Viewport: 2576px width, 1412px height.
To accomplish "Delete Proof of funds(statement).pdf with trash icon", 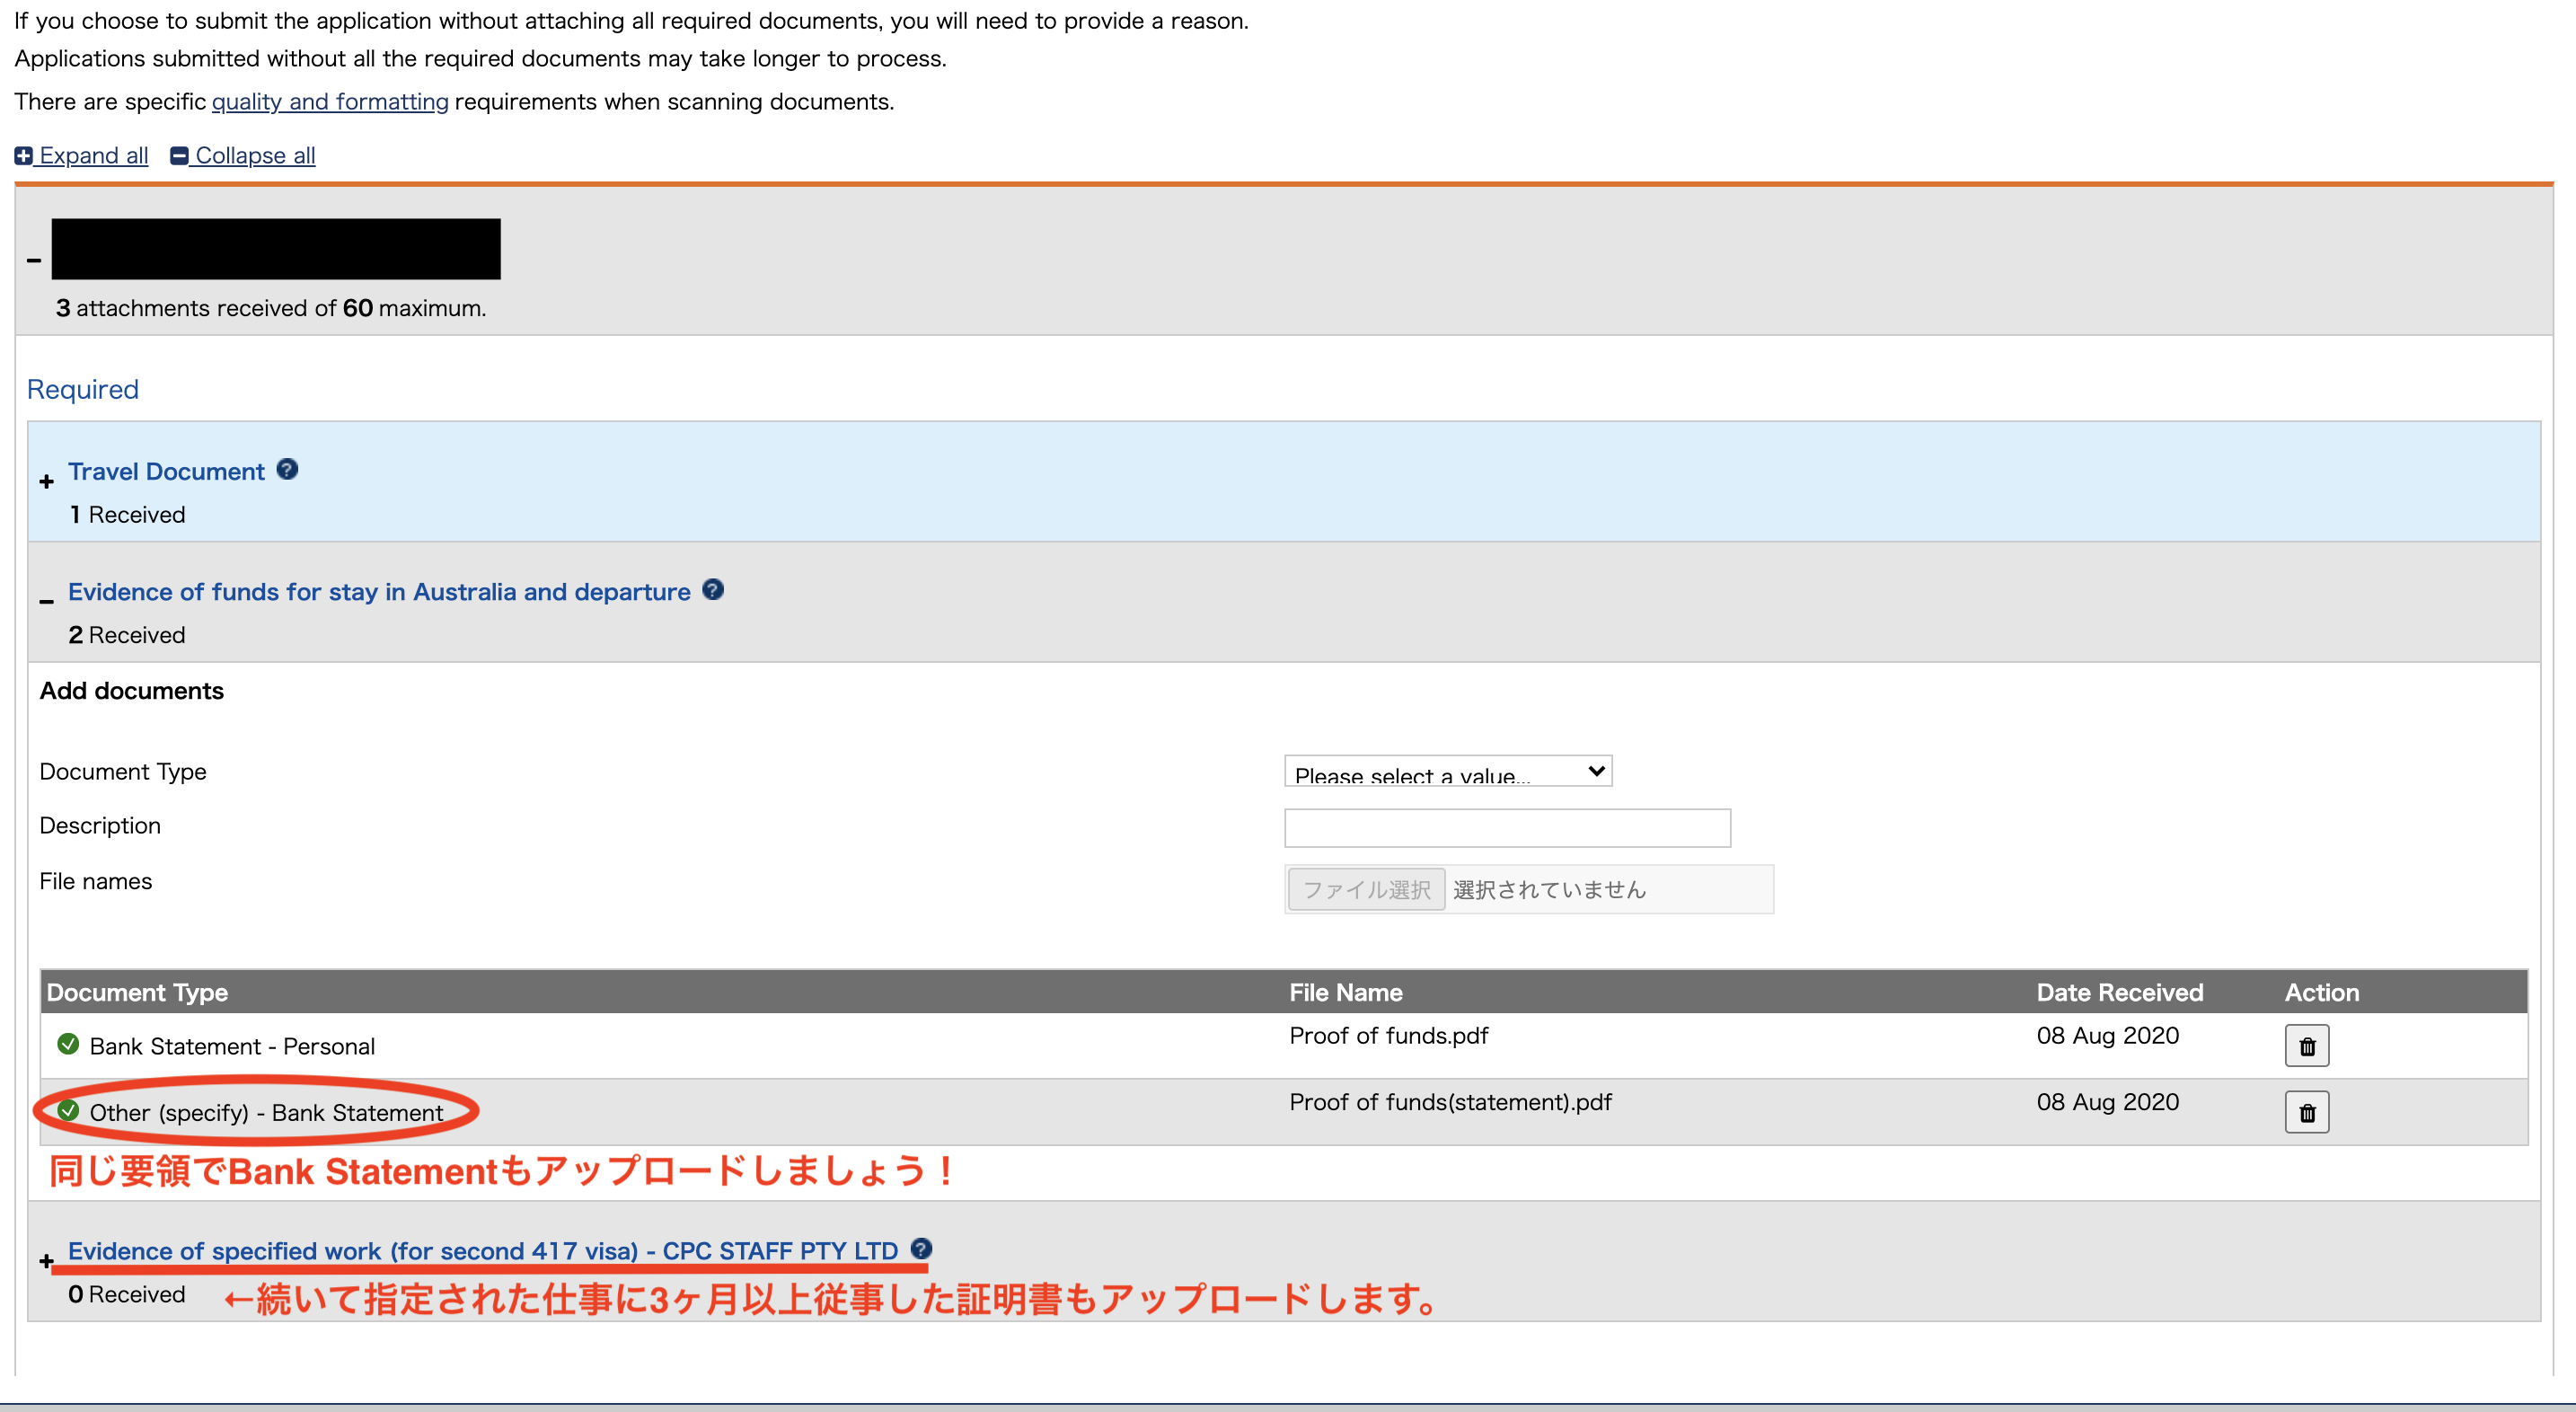I will click(2306, 1112).
